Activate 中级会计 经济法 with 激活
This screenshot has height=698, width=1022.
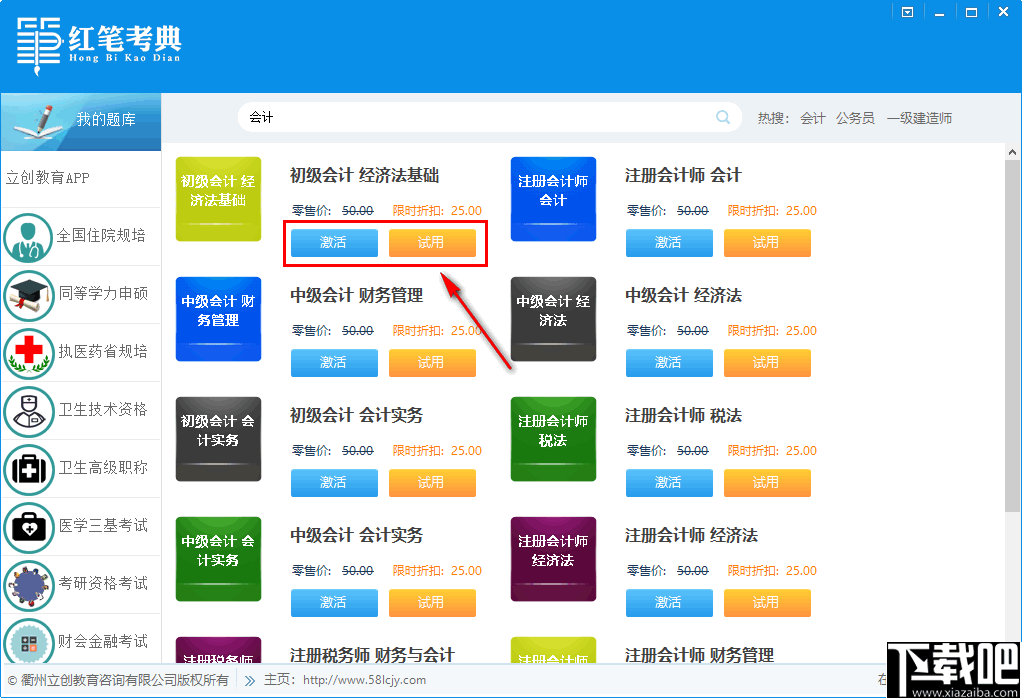click(669, 362)
